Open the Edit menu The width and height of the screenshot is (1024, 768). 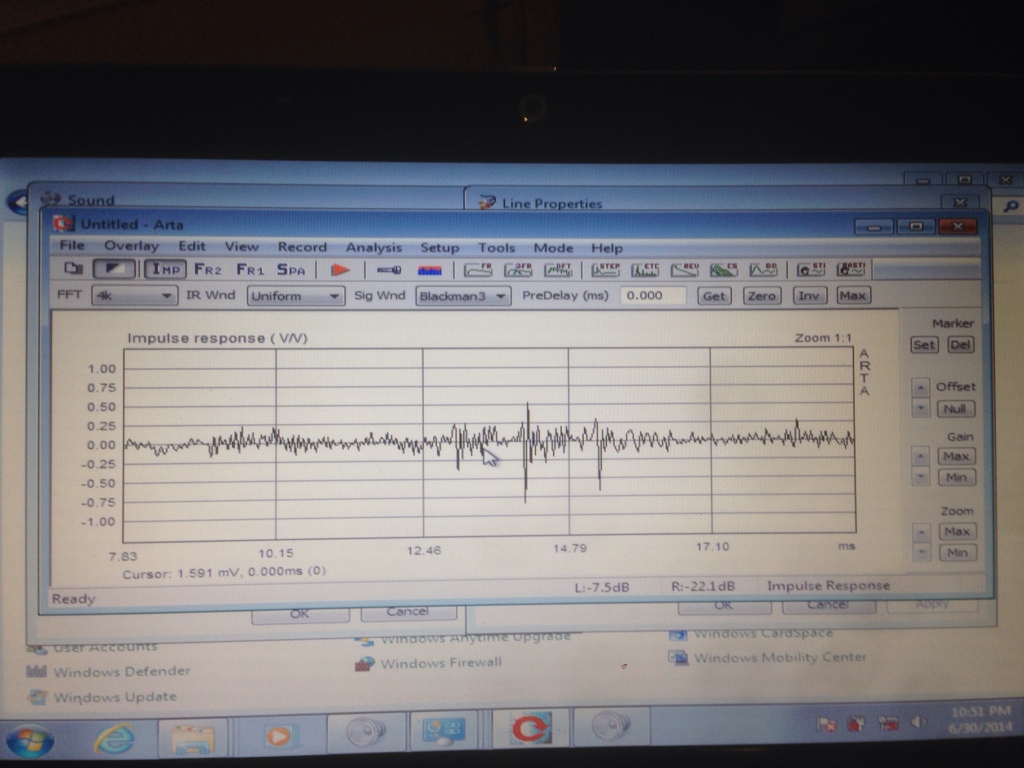tap(191, 246)
